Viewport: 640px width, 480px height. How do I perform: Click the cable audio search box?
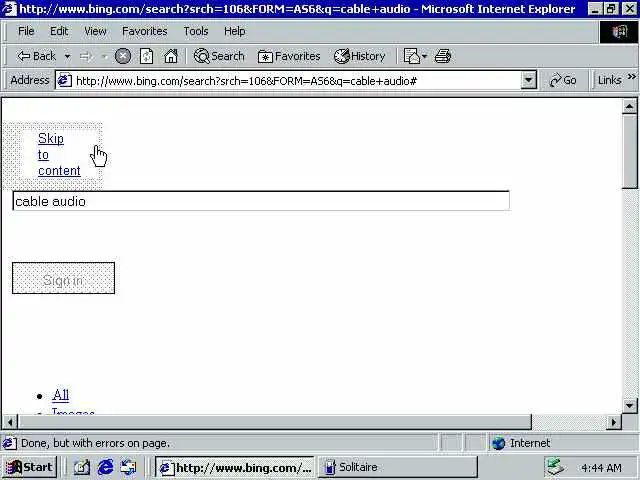[261, 201]
